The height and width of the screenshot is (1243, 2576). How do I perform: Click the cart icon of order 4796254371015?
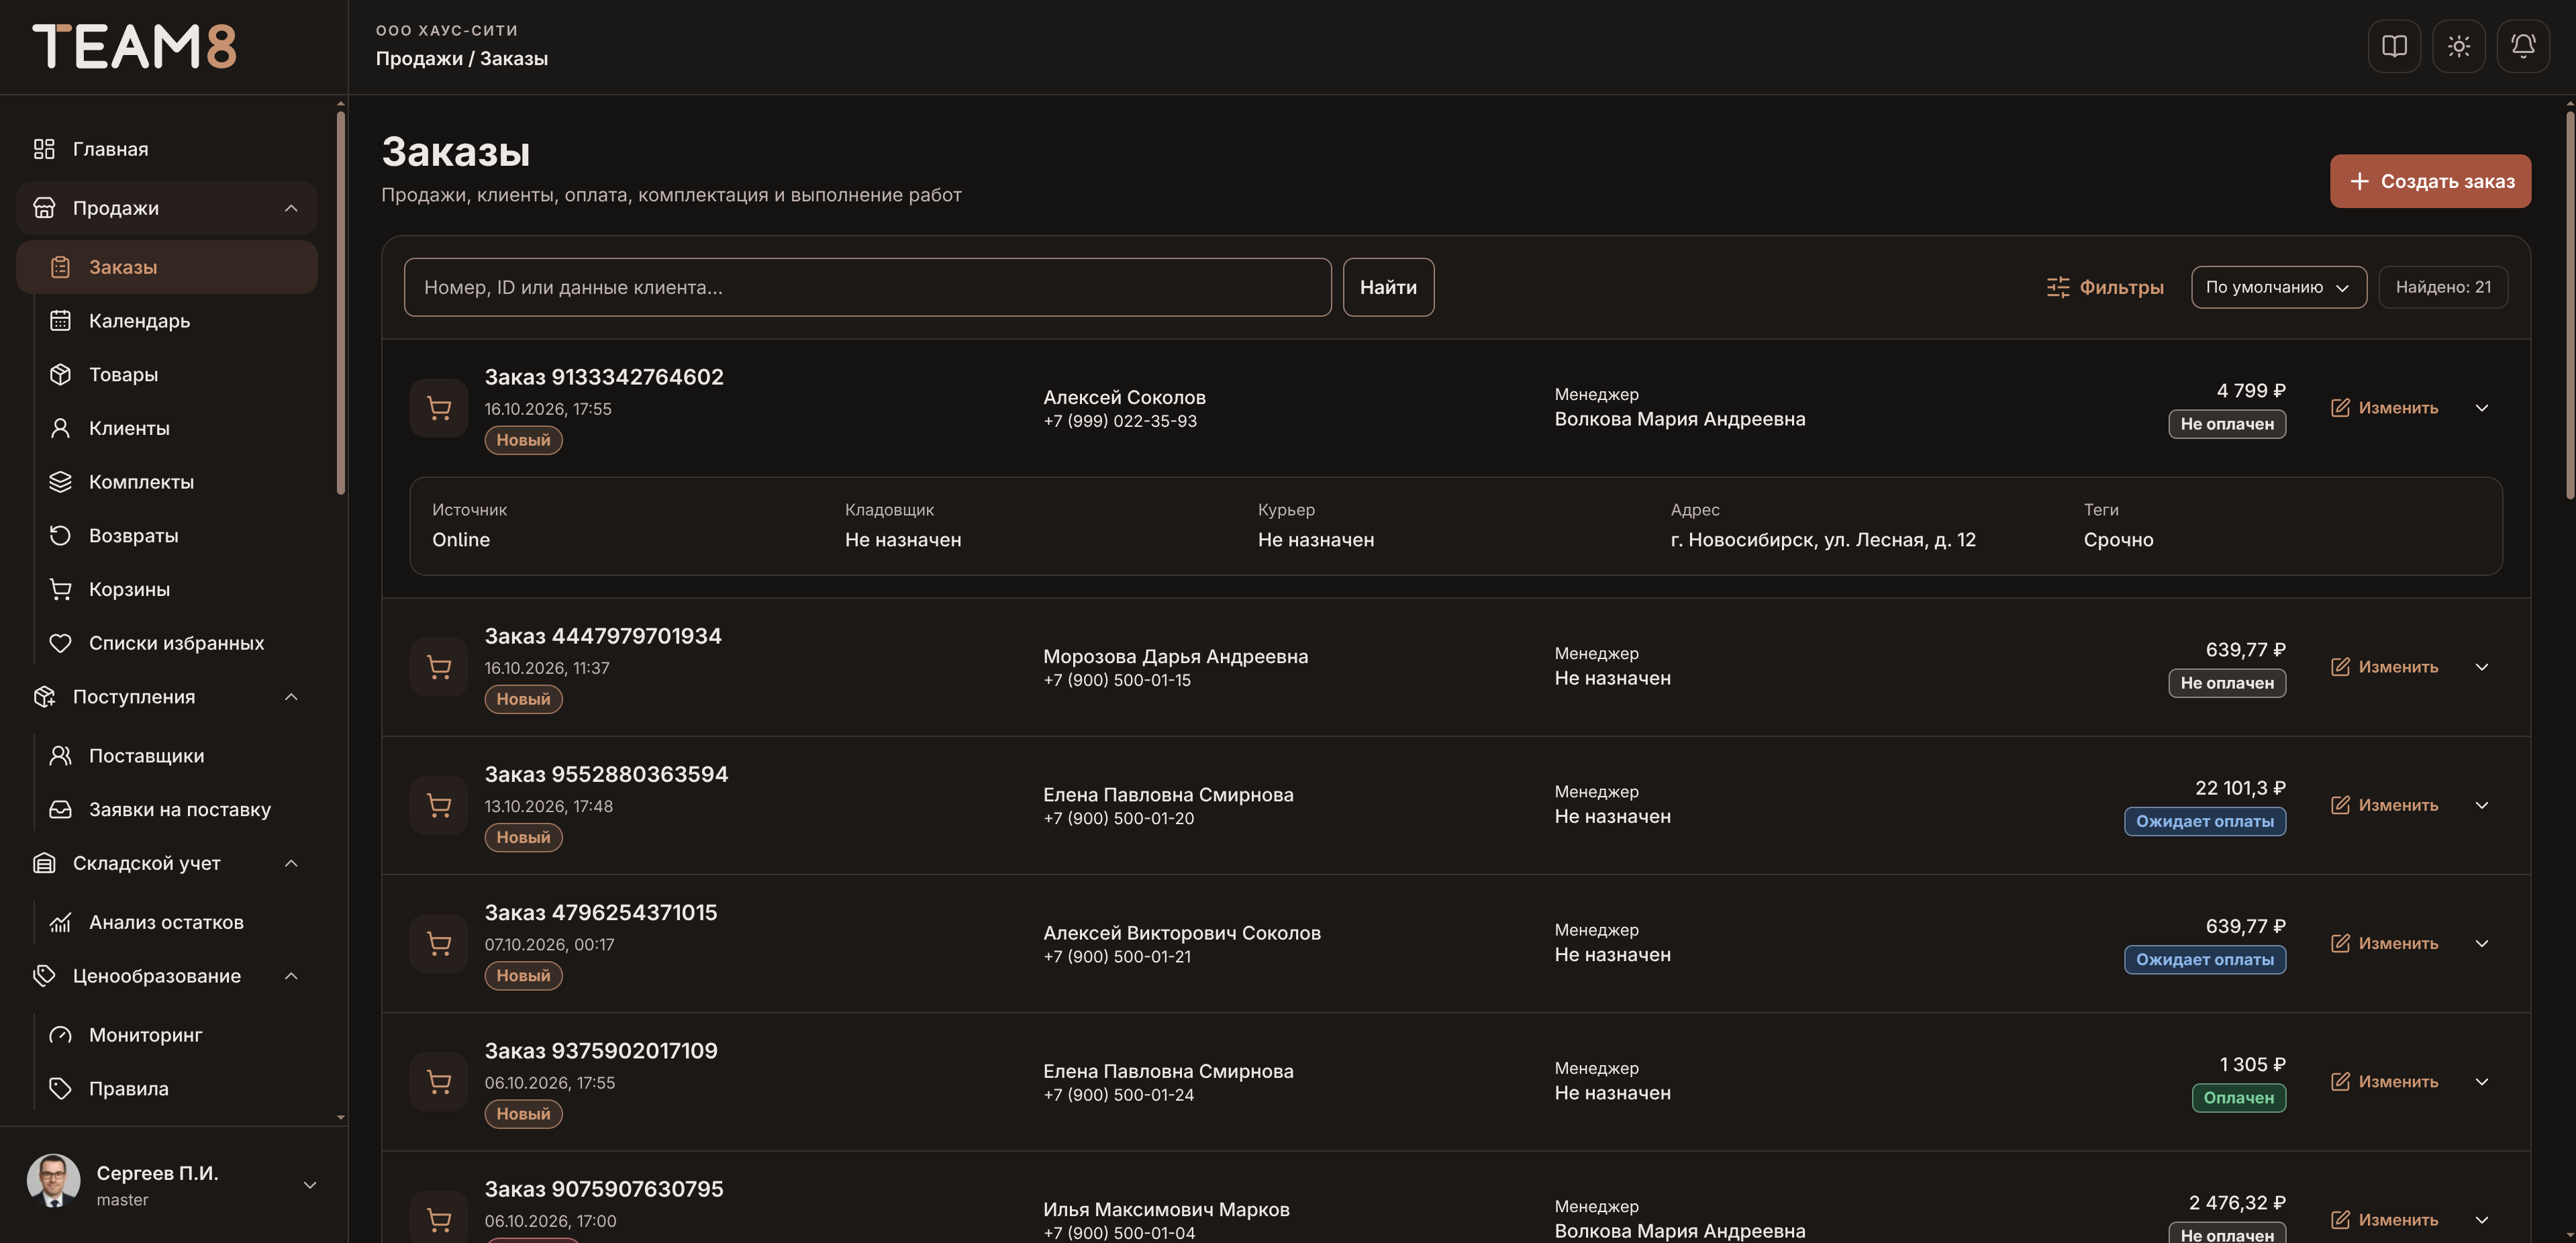[x=439, y=943]
